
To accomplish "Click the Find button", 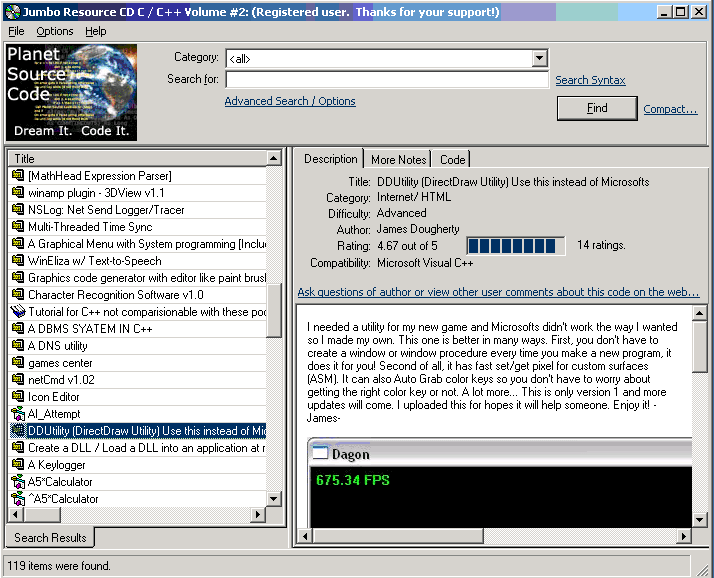I will tap(597, 108).
